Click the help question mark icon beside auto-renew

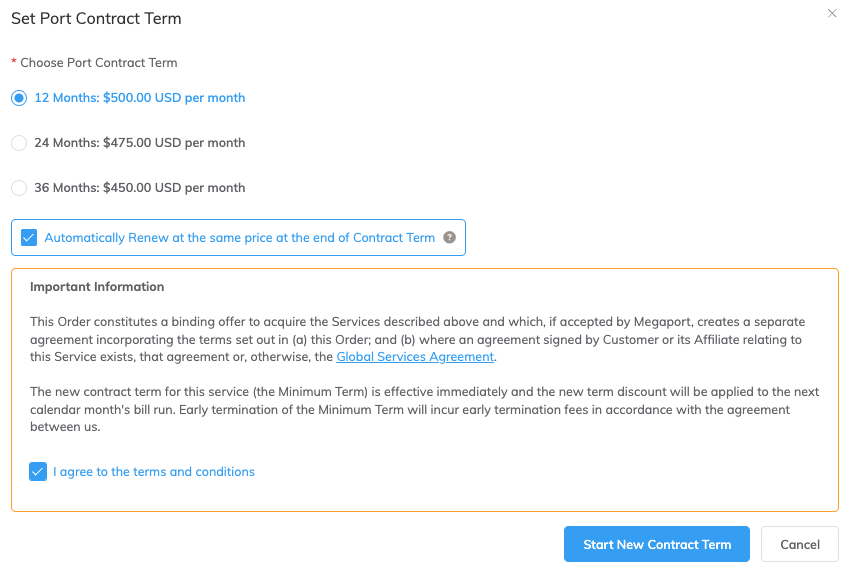coord(449,238)
